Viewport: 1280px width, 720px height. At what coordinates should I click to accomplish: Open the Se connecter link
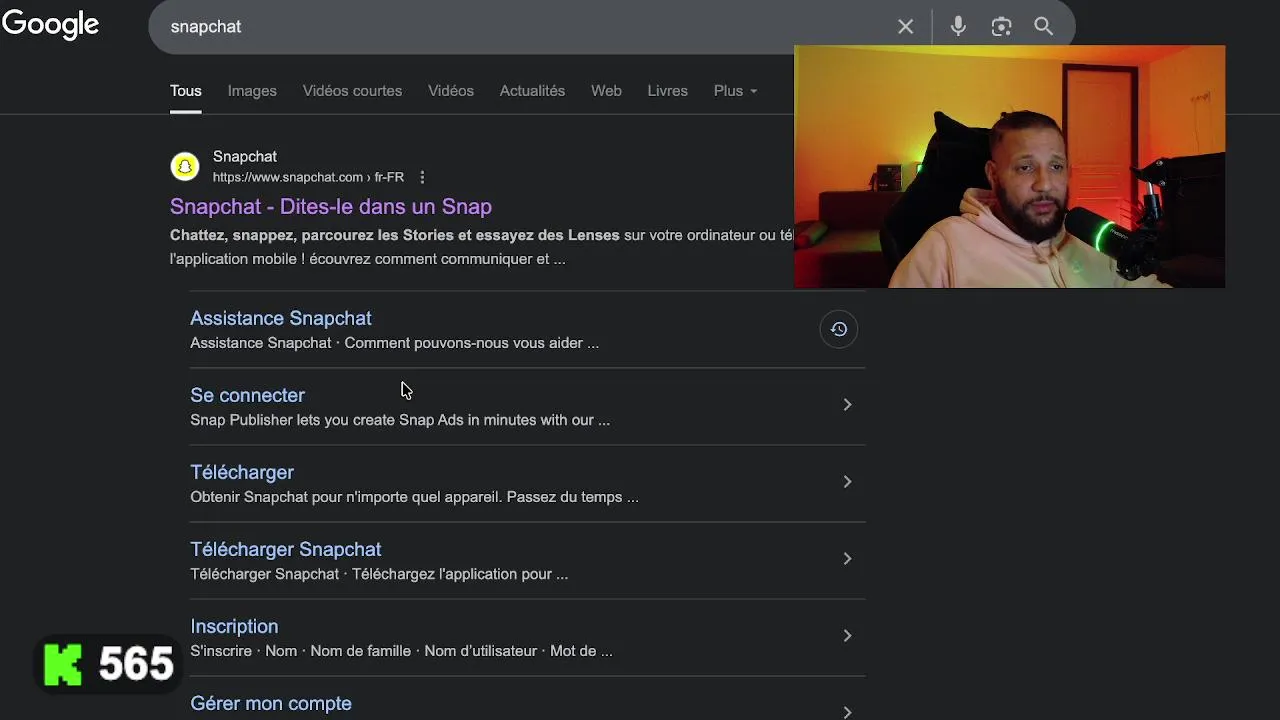[x=247, y=395]
